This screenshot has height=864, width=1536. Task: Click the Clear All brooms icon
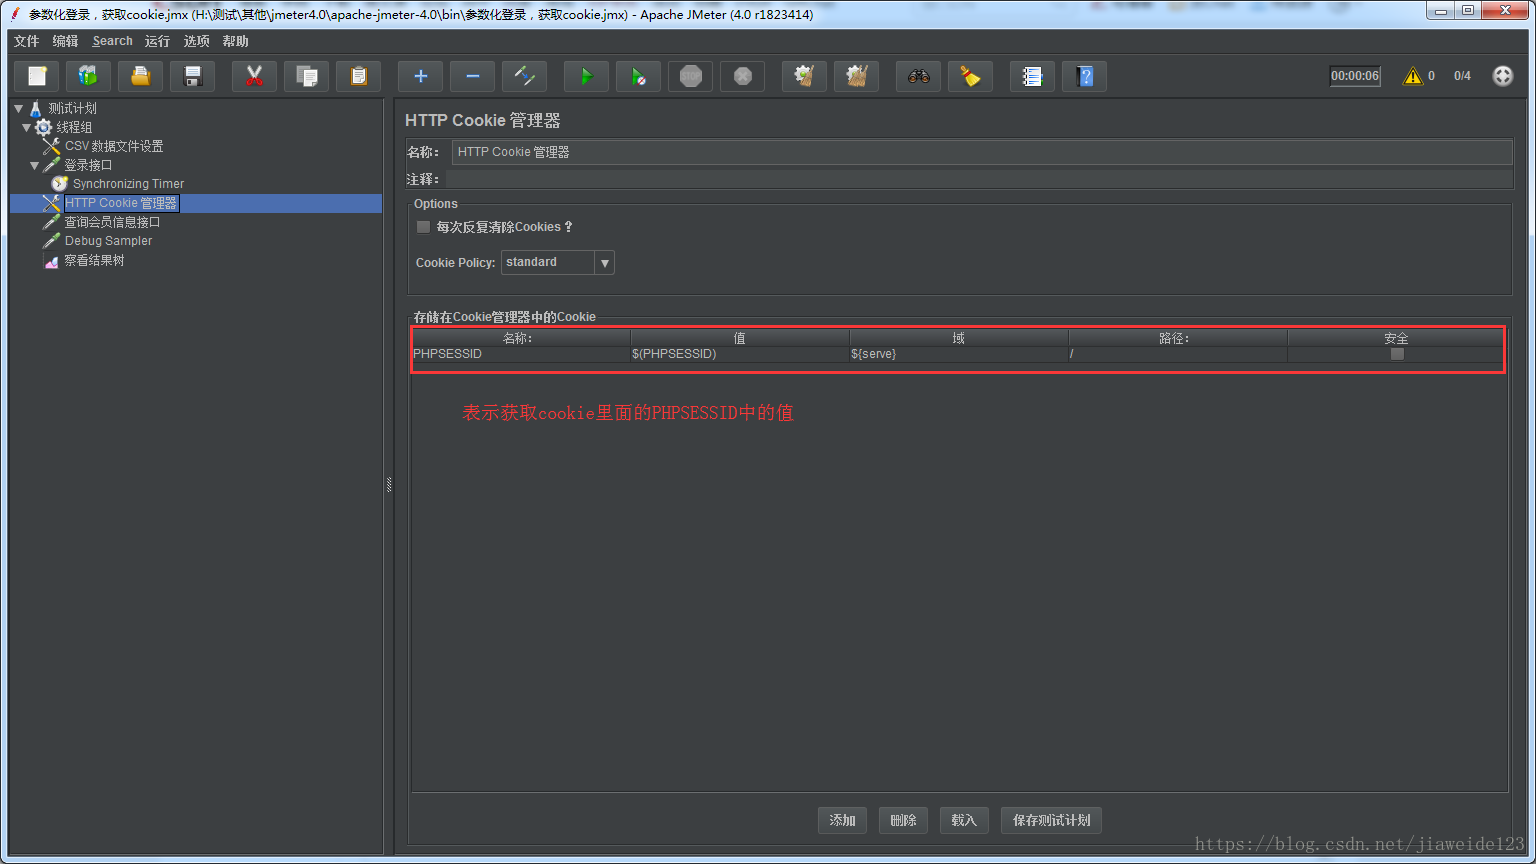(x=856, y=76)
